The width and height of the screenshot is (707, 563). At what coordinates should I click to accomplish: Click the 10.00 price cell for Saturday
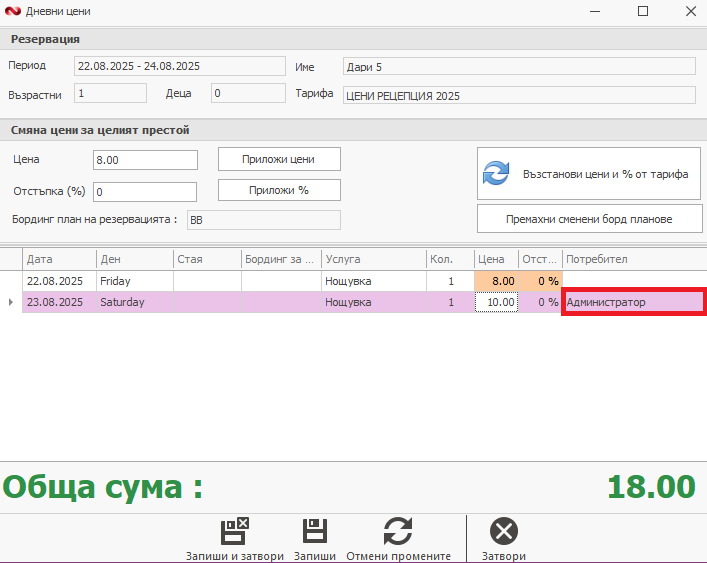(496, 302)
